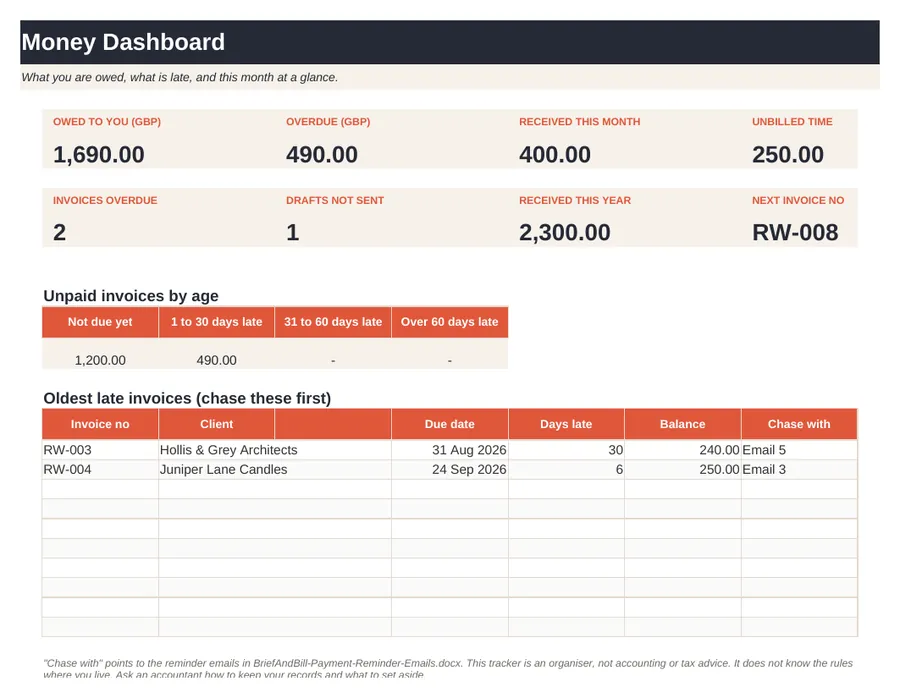
Task: Click the OWED TO YOU (GBP) label
Action: click(x=107, y=122)
